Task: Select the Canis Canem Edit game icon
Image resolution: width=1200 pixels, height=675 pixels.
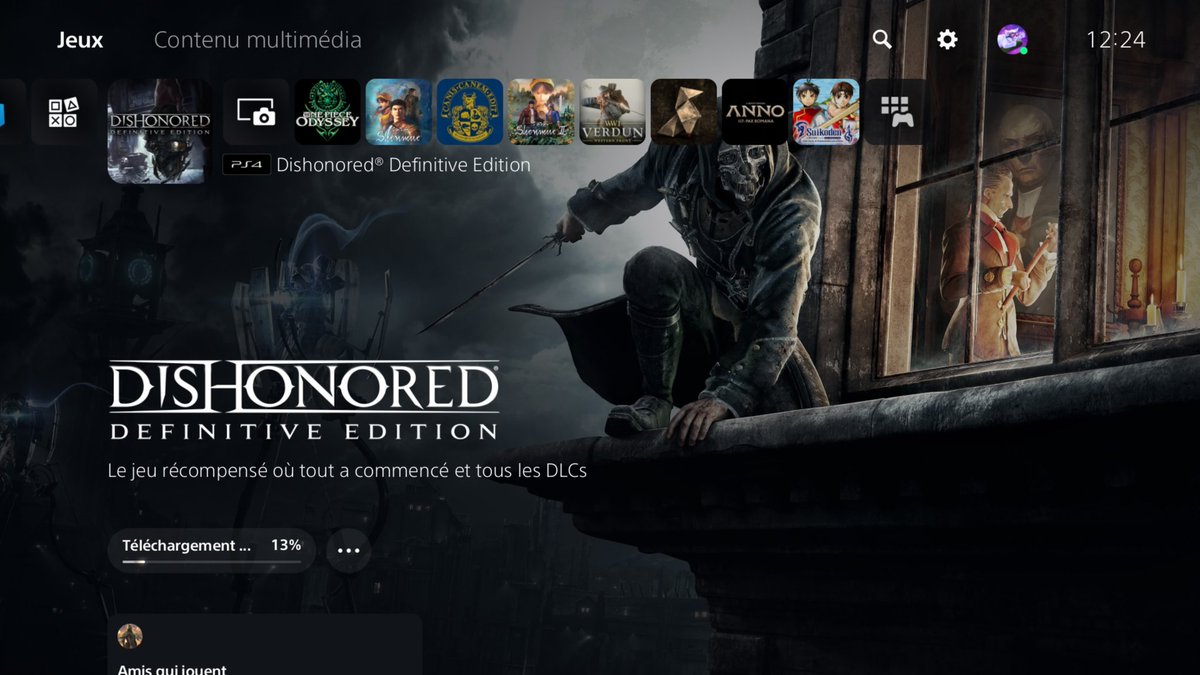Action: pos(470,112)
